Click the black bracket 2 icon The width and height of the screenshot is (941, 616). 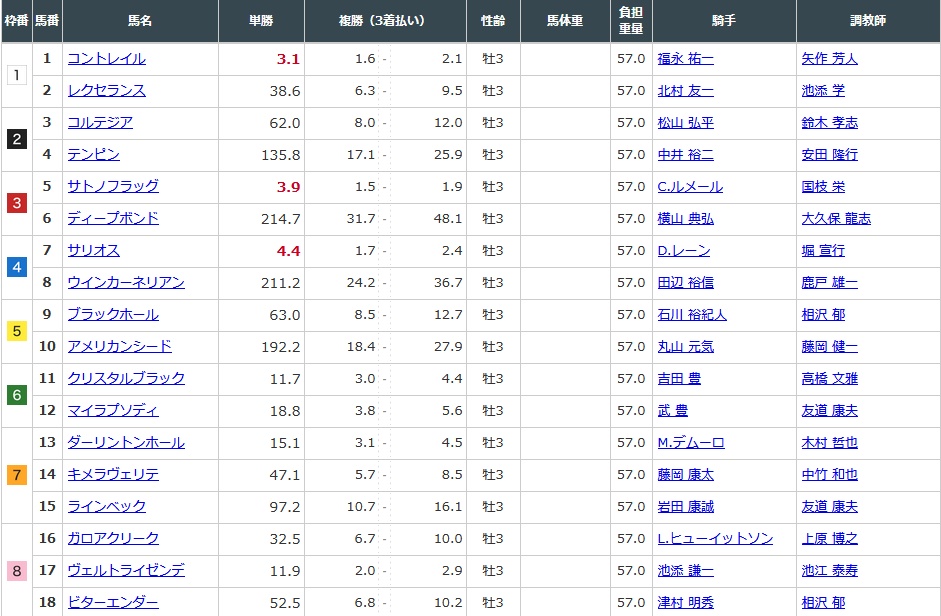[16, 139]
